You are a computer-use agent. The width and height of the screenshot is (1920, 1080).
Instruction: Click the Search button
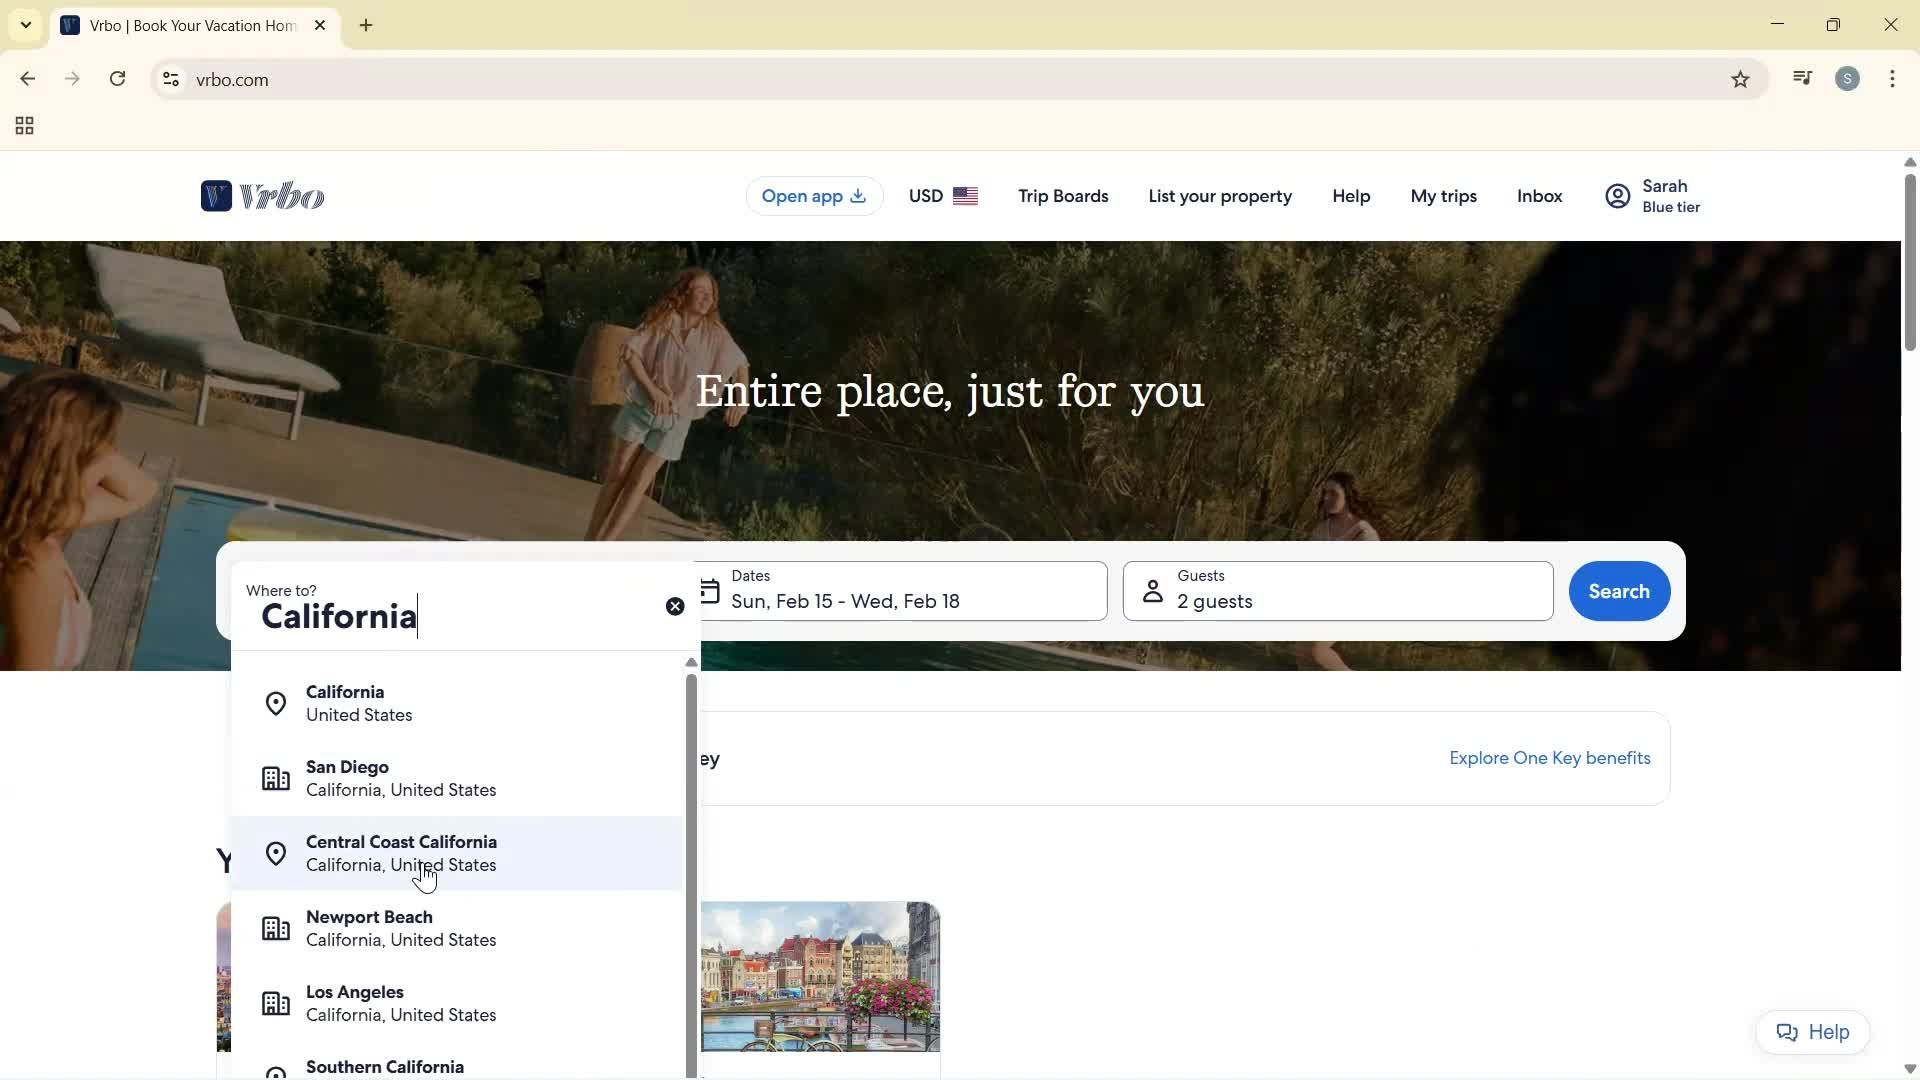click(x=1618, y=591)
